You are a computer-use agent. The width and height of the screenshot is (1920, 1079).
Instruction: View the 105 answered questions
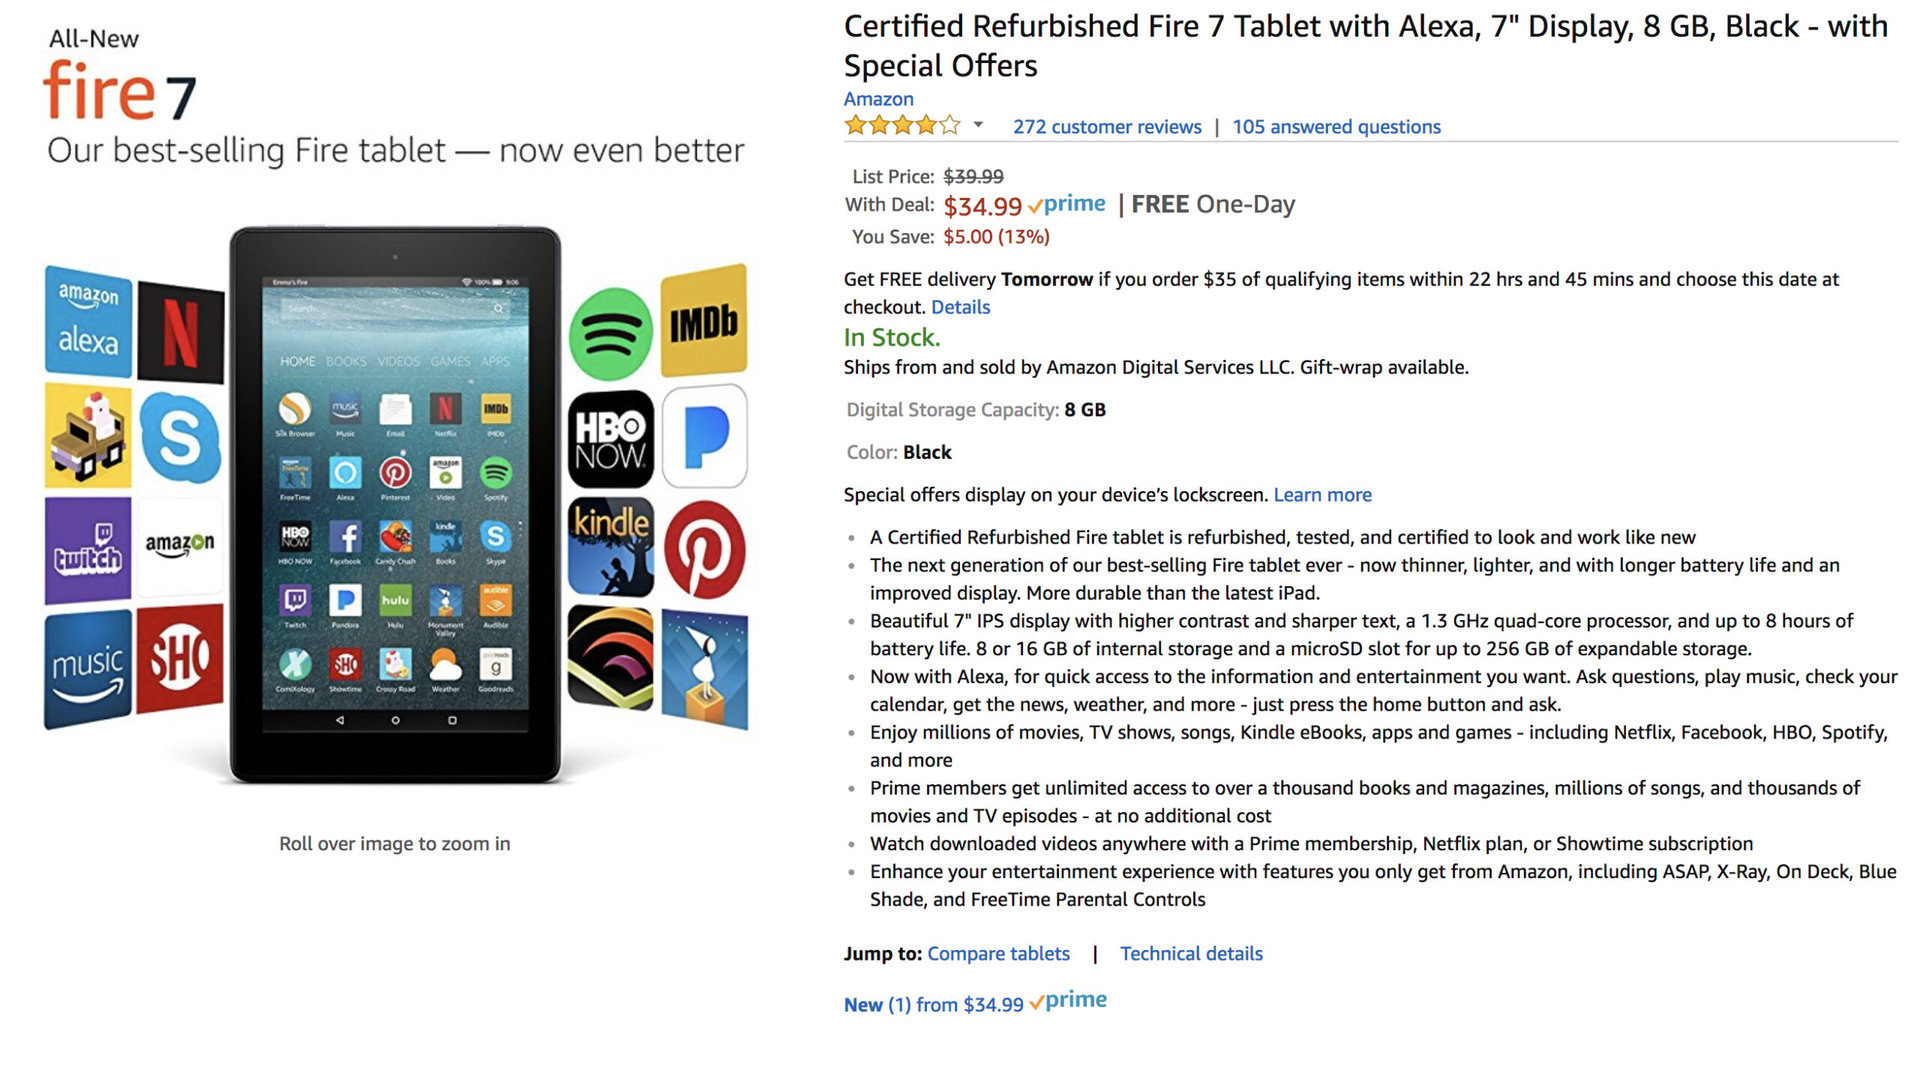pyautogui.click(x=1336, y=127)
